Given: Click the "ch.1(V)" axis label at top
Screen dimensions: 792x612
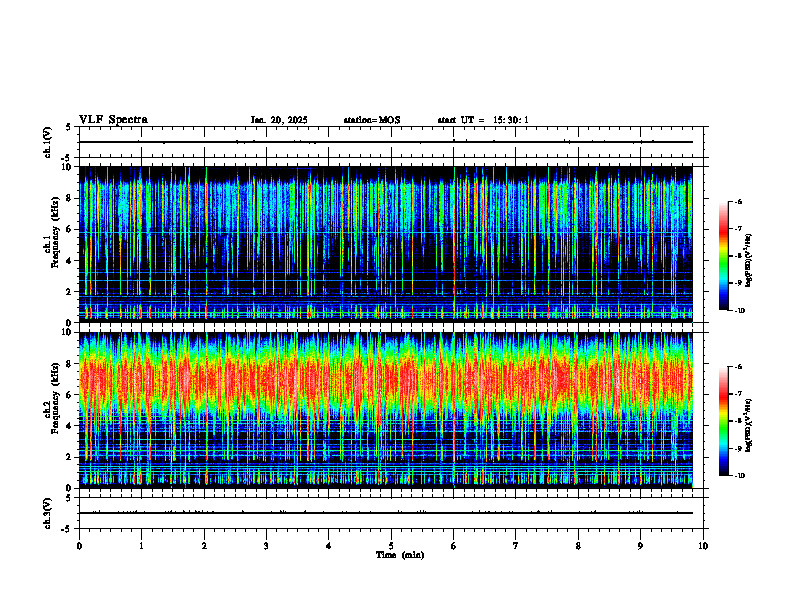Looking at the screenshot, I should [47, 142].
